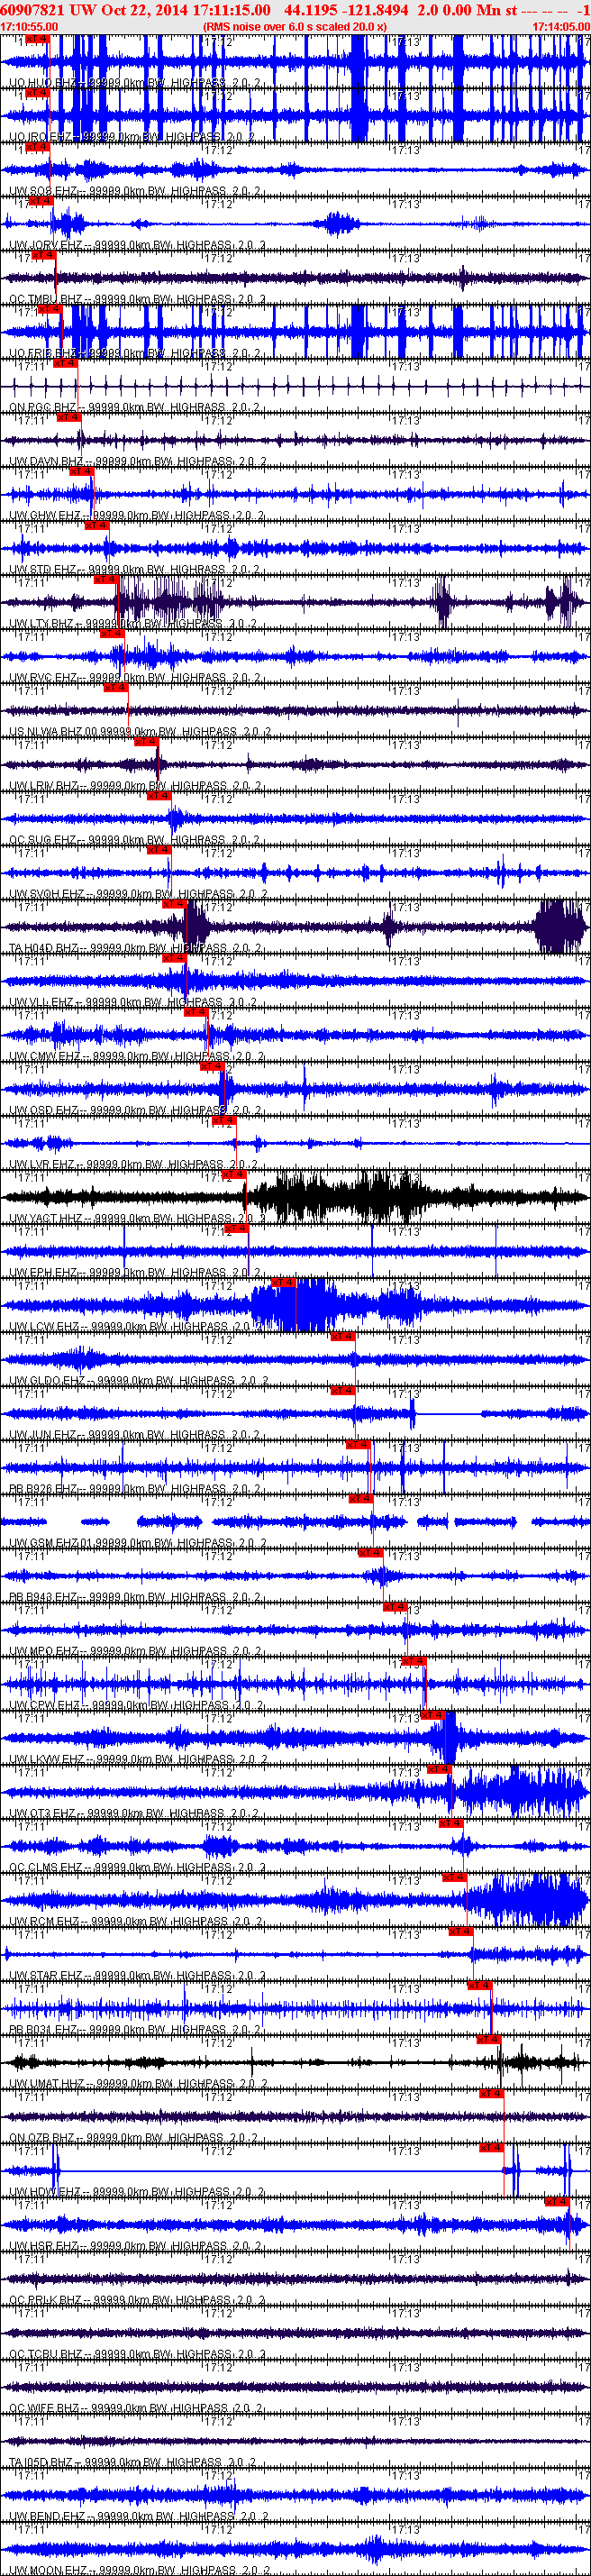Image resolution: width=591 pixels, height=2576 pixels.
Task: Select the LTY BHZ station label
Action: [134, 624]
